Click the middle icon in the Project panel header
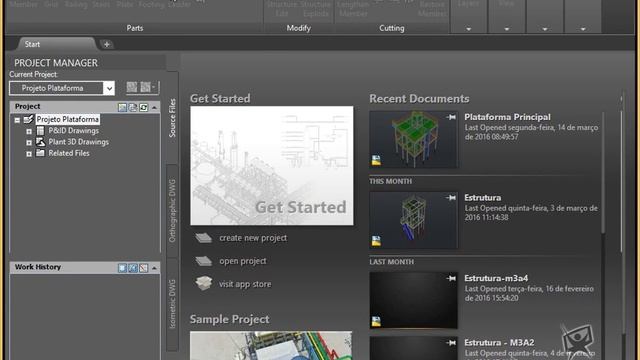The width and height of the screenshot is (640, 360). [x=133, y=107]
